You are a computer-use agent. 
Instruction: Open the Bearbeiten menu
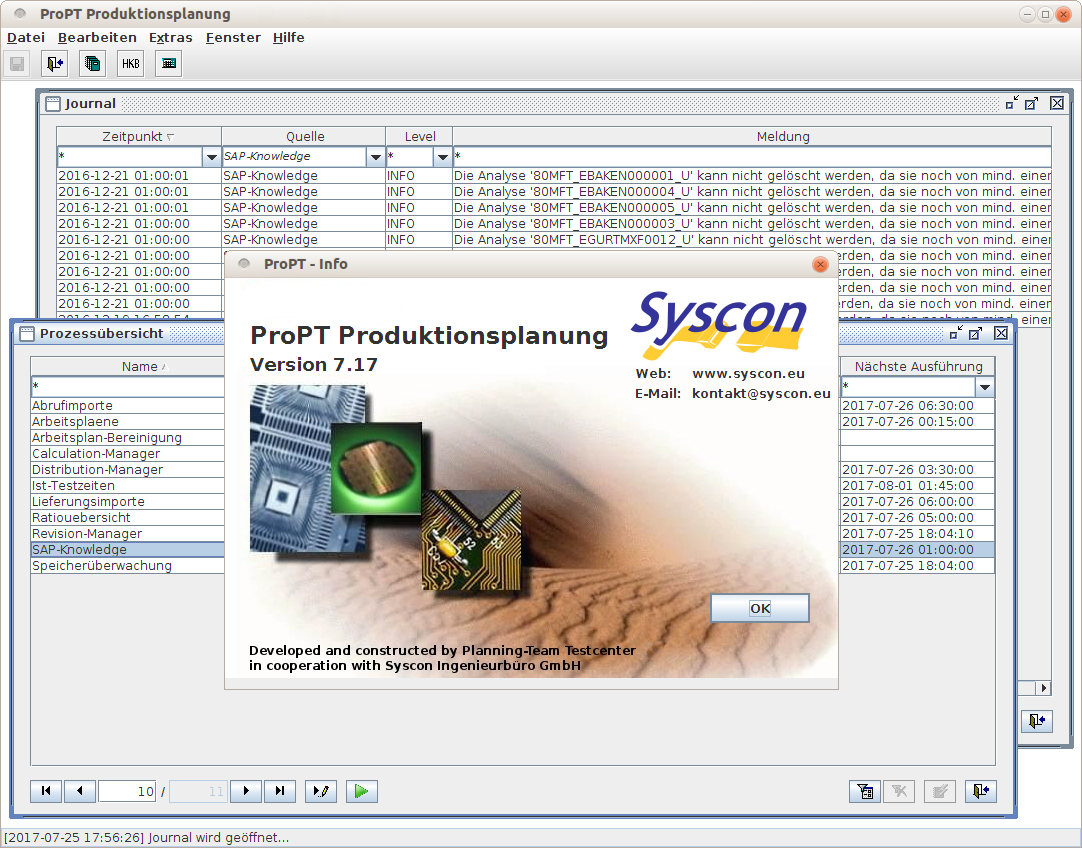point(97,38)
